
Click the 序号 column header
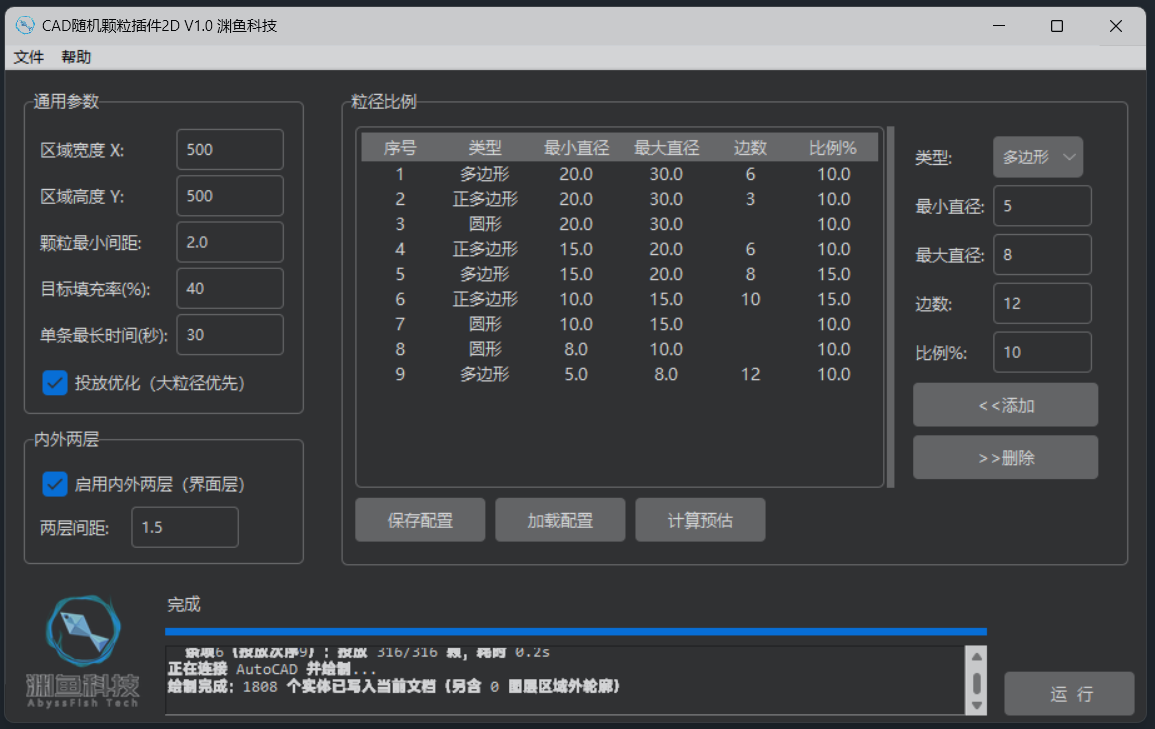click(x=400, y=148)
